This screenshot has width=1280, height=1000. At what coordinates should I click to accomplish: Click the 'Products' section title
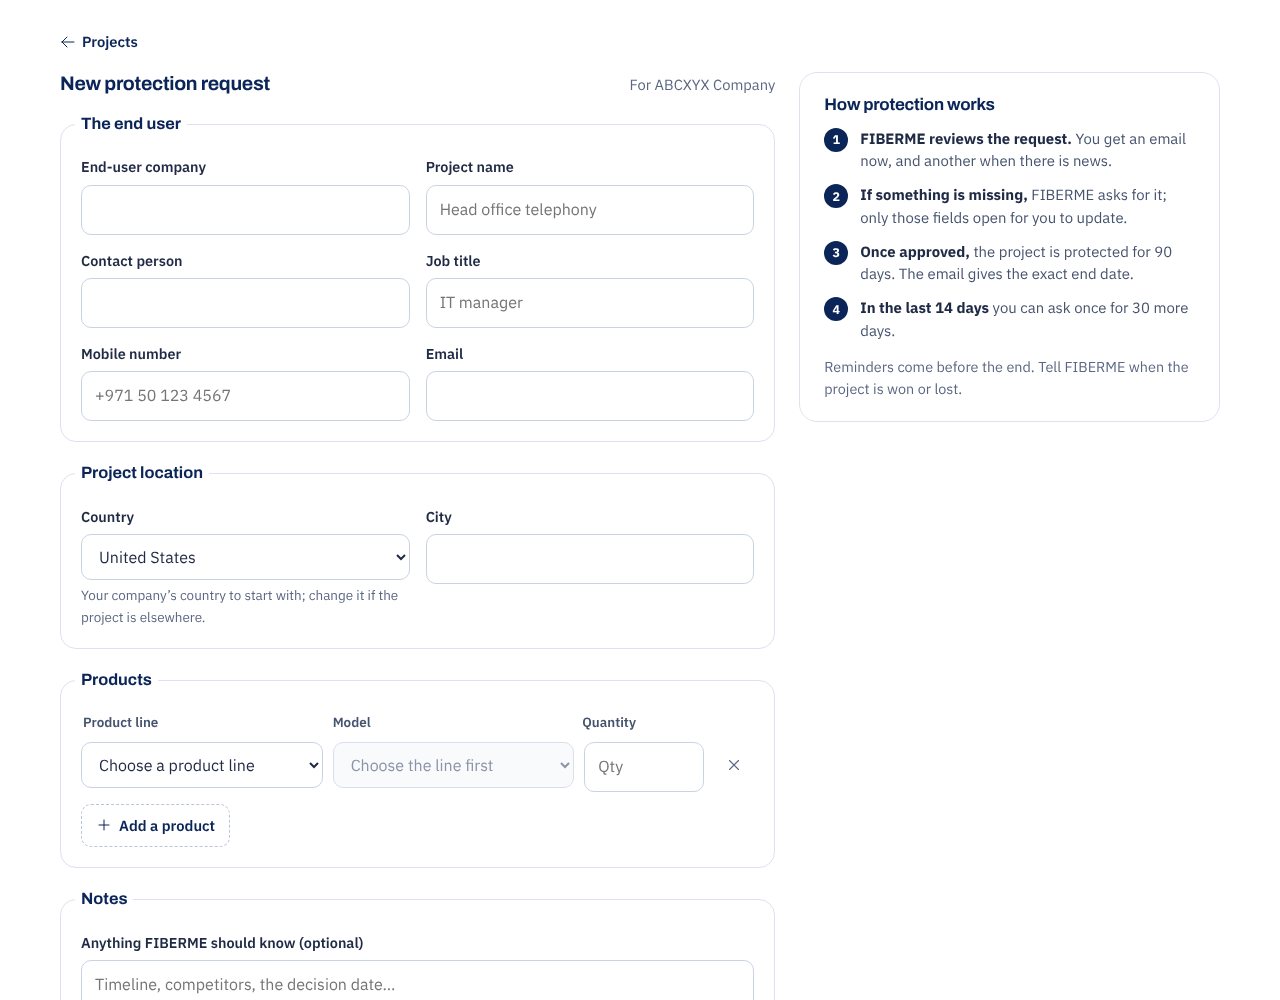(x=116, y=680)
